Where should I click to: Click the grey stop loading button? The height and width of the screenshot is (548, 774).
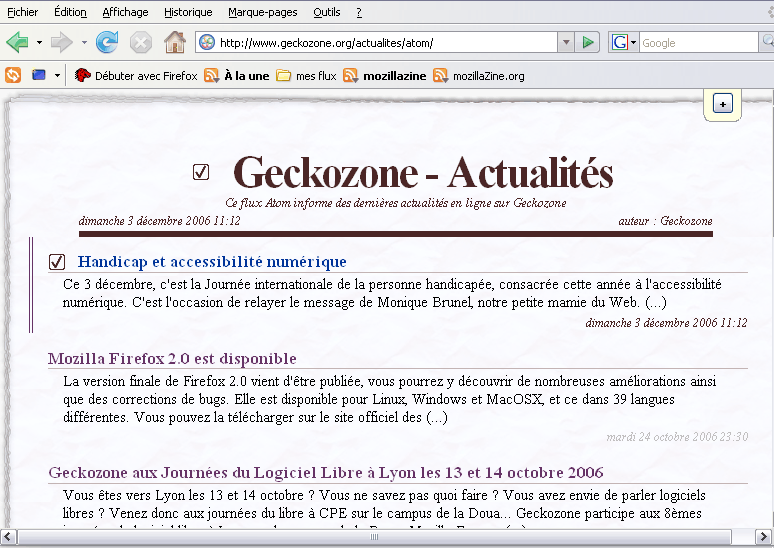click(x=141, y=42)
